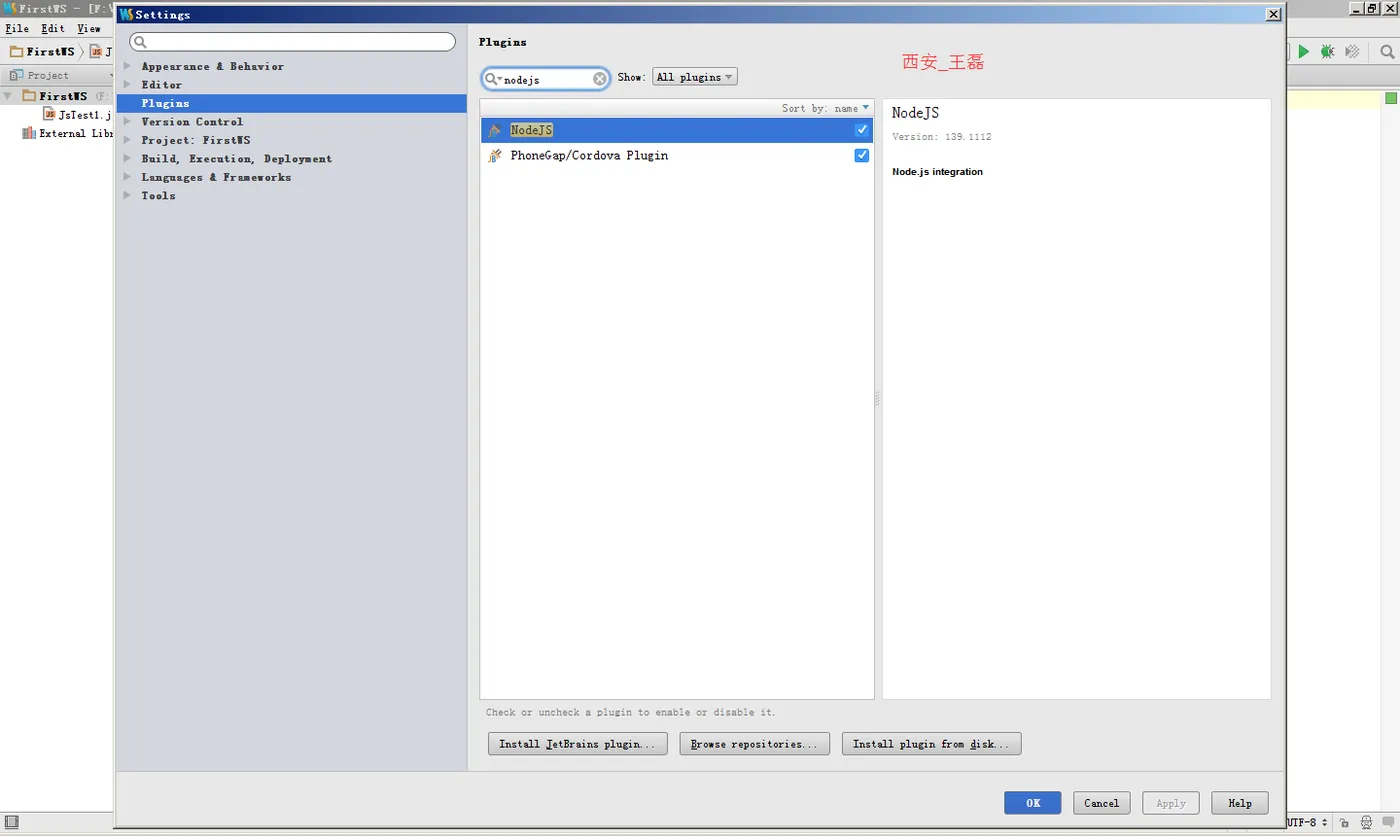Open the file encoding UTF-8 selector
The image size is (1400, 836).
(1308, 823)
